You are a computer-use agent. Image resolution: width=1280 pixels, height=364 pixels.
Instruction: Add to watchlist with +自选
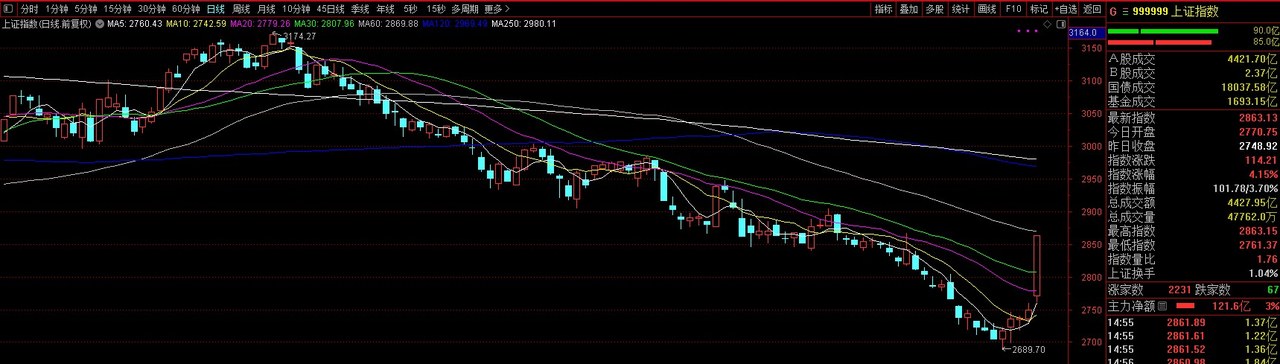click(x=1064, y=9)
